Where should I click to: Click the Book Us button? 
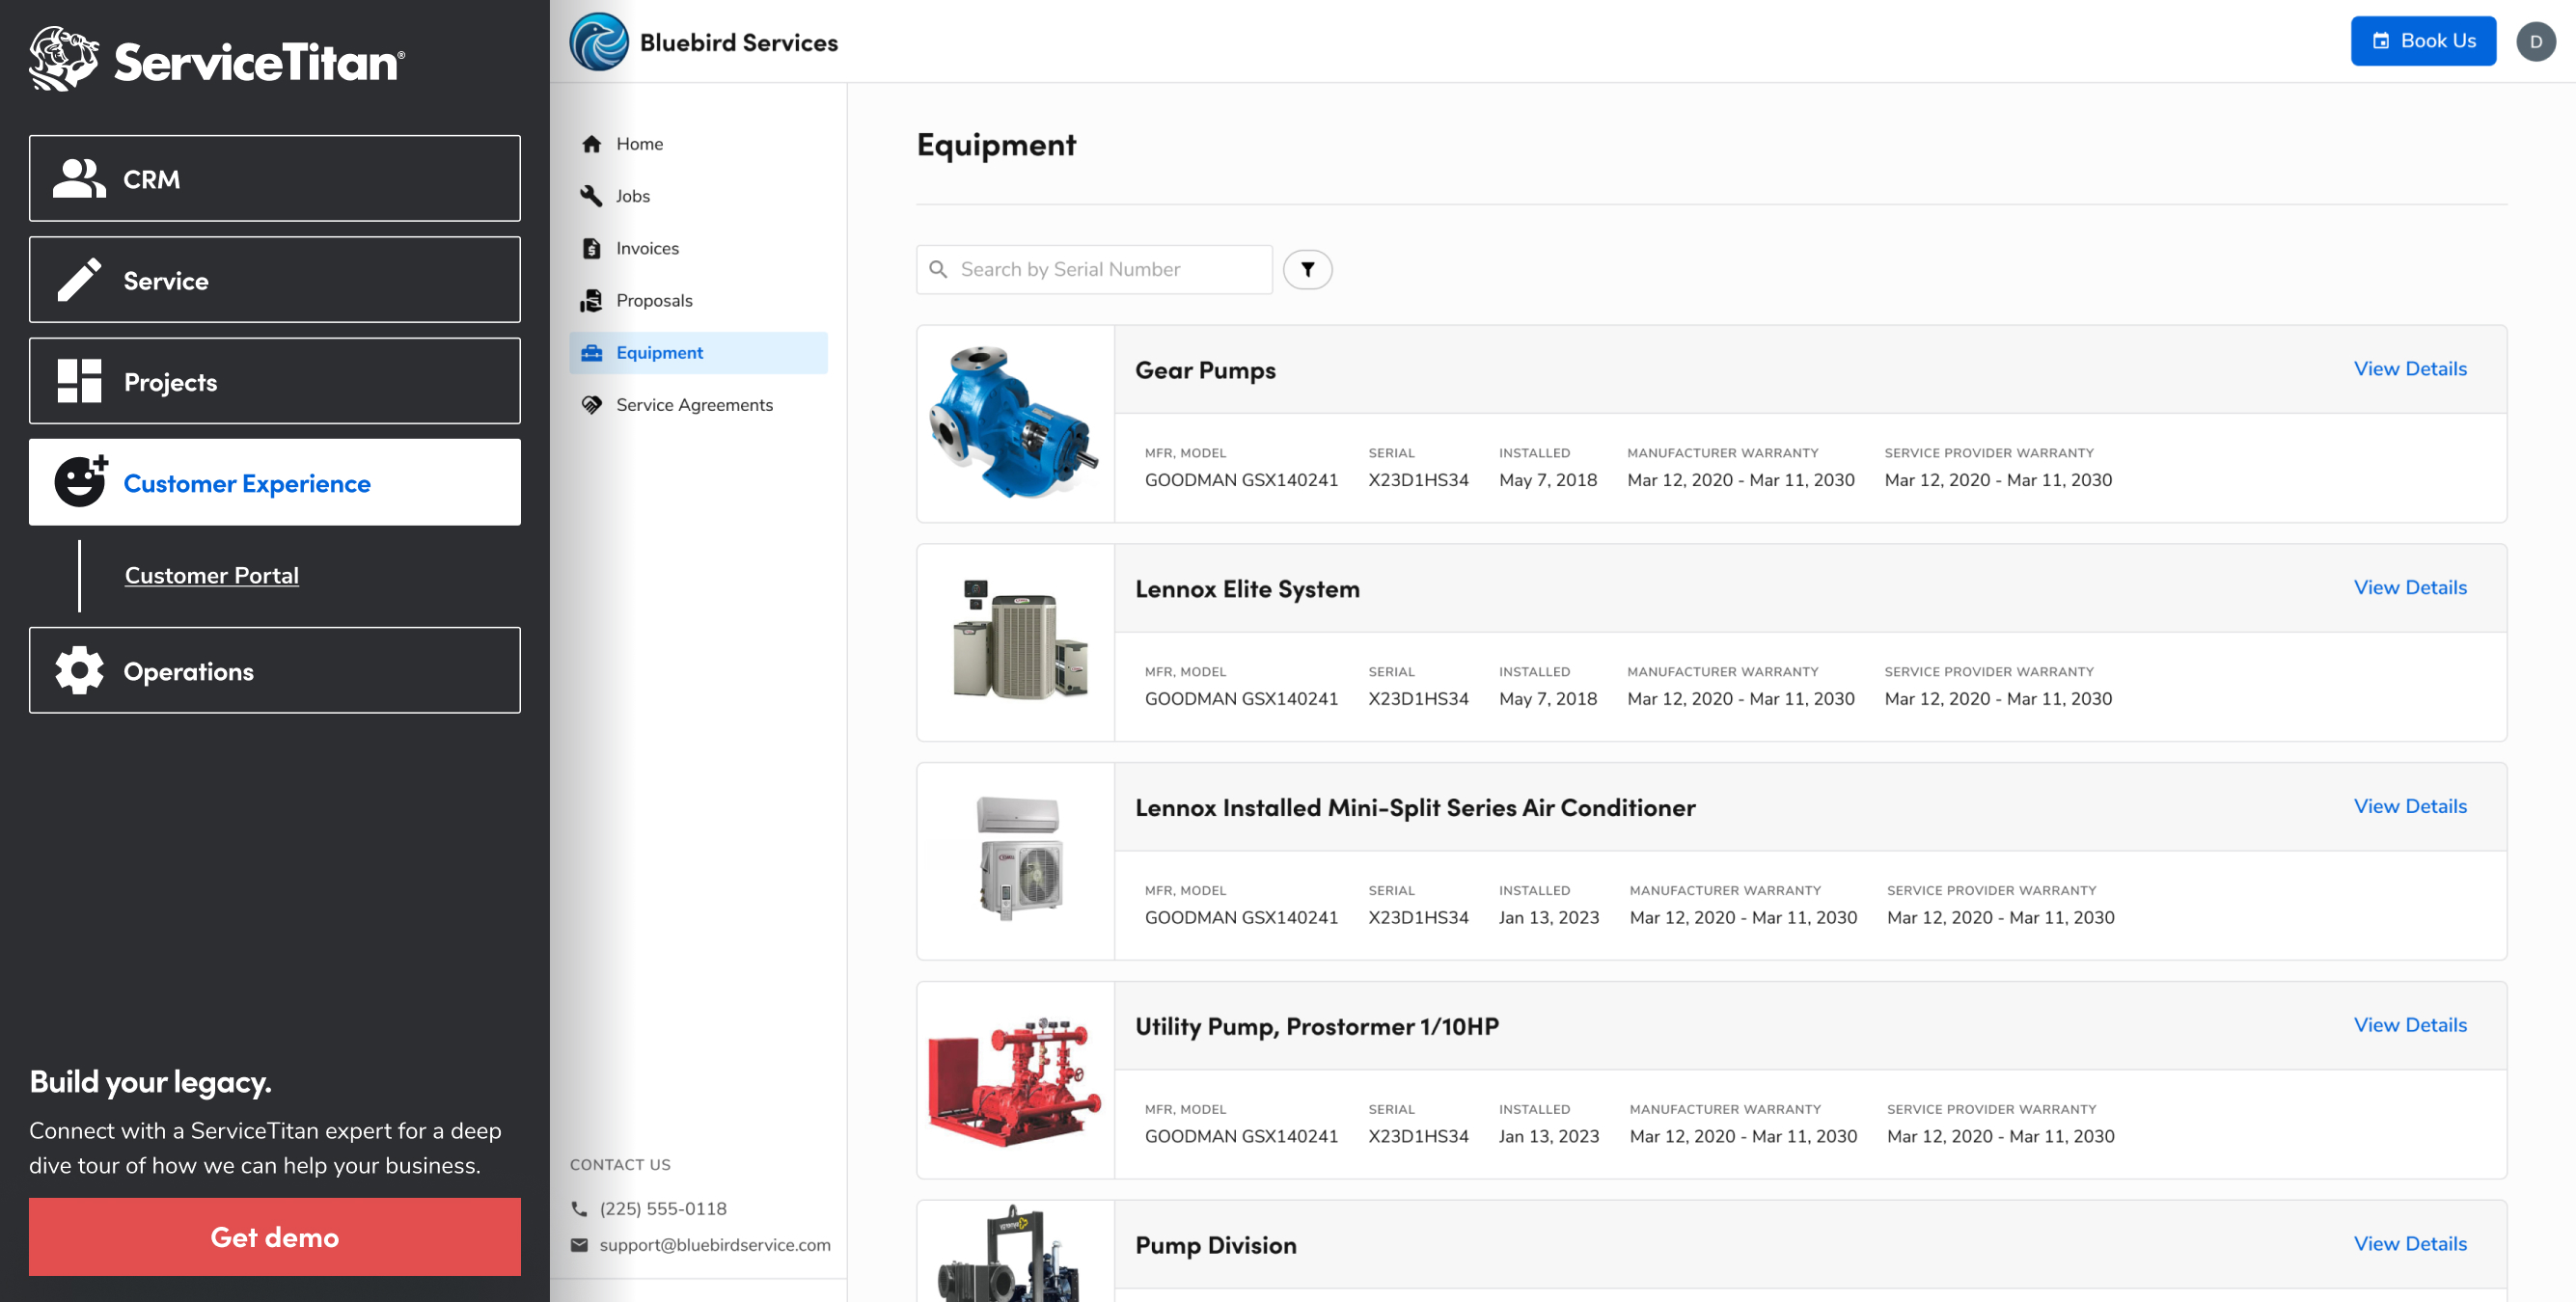pos(2422,41)
